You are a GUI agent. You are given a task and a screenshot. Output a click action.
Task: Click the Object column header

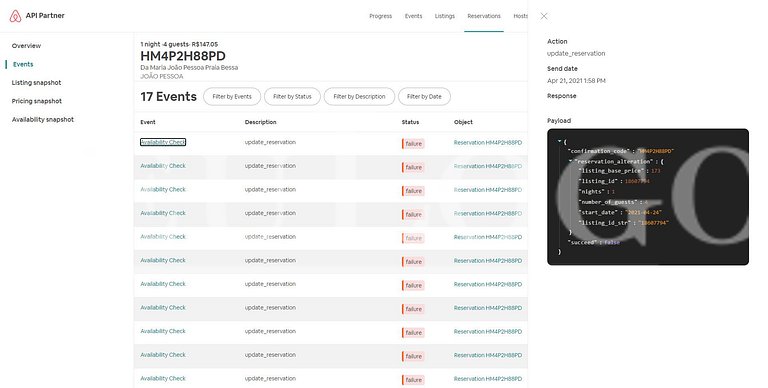point(463,122)
